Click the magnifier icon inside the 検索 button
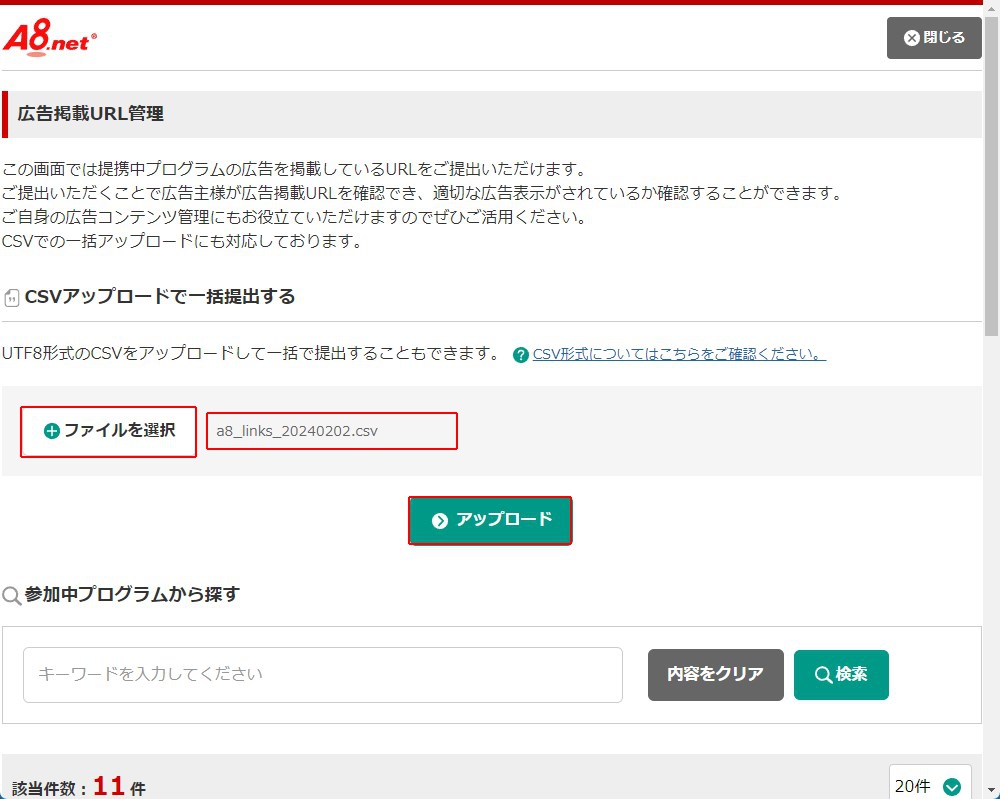The width and height of the screenshot is (1000, 799). (823, 675)
